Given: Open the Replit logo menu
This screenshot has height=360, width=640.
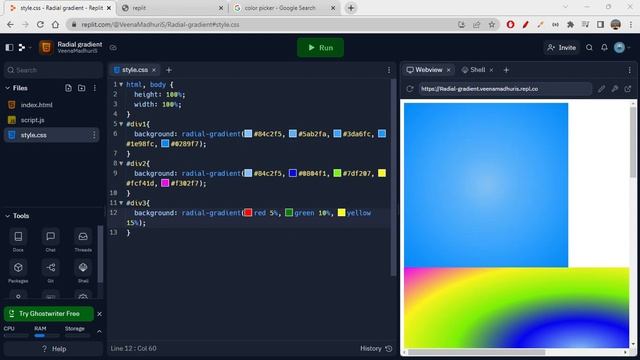Looking at the screenshot, I should [22, 48].
